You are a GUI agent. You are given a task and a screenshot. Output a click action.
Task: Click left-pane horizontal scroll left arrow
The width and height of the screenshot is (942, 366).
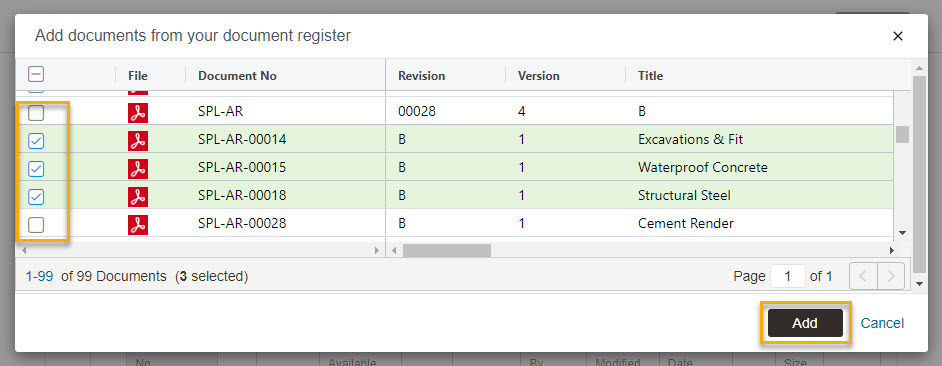click(23, 250)
